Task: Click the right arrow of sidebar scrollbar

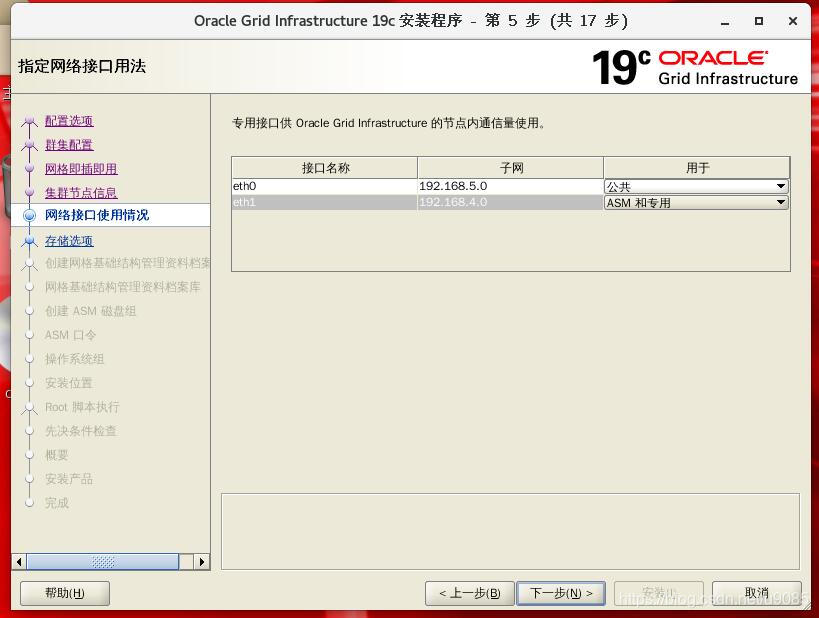Action: click(202, 562)
